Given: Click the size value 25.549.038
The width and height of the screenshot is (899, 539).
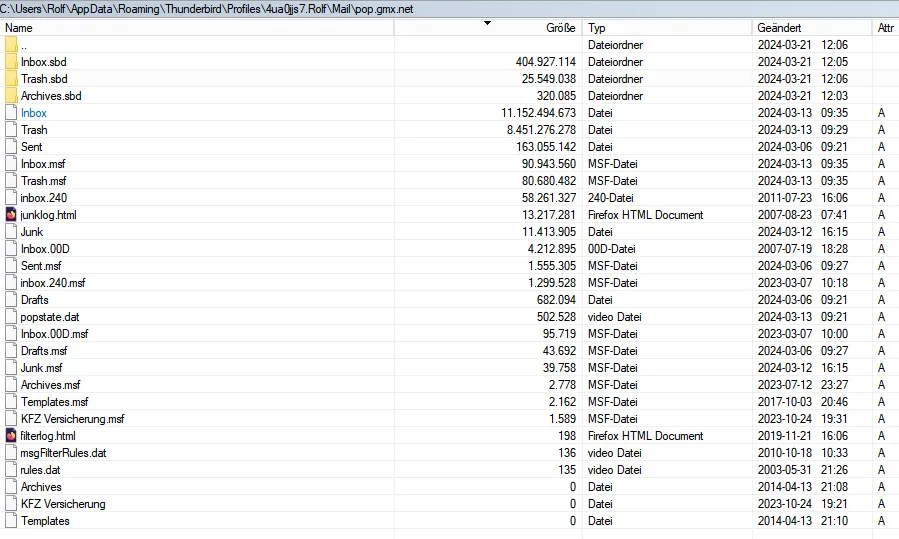Looking at the screenshot, I should 548,79.
